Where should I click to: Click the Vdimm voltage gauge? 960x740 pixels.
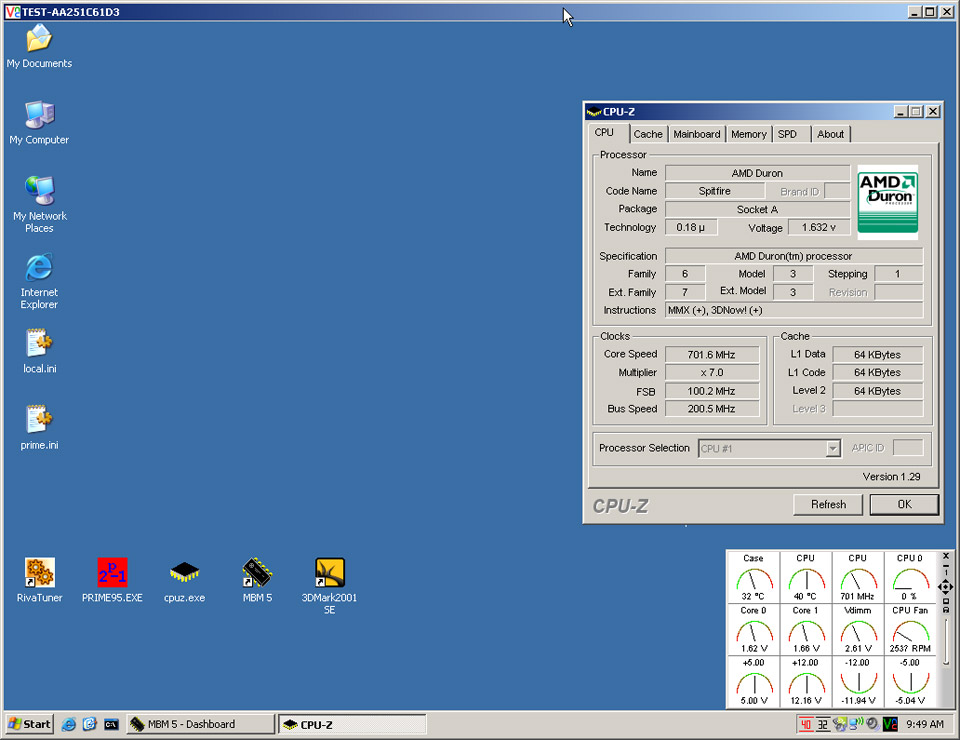click(x=857, y=629)
